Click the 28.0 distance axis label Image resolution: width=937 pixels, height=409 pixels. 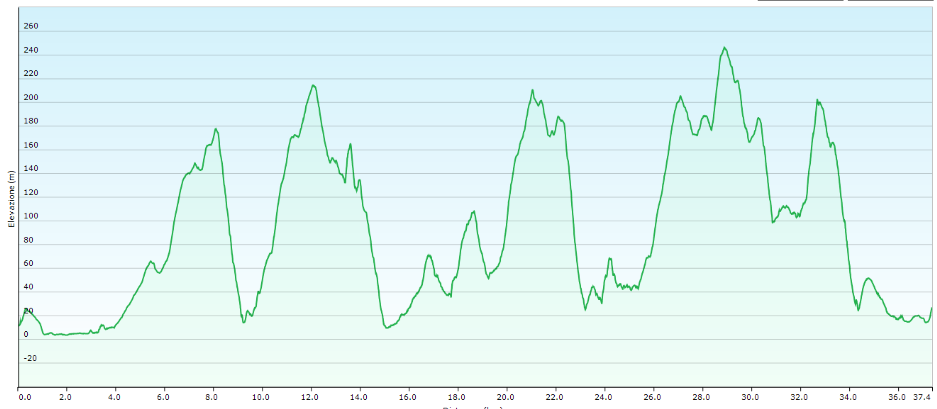click(x=702, y=396)
